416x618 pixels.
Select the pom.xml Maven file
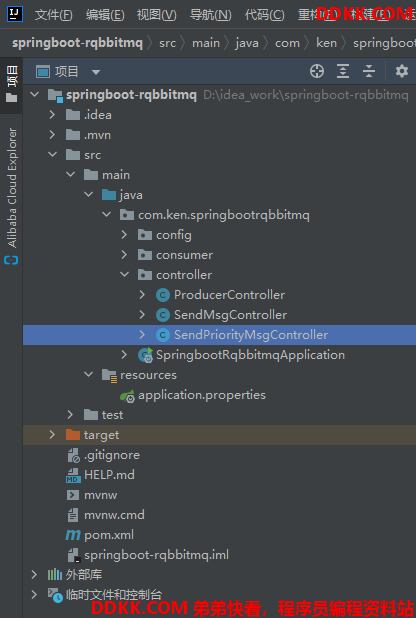108,535
